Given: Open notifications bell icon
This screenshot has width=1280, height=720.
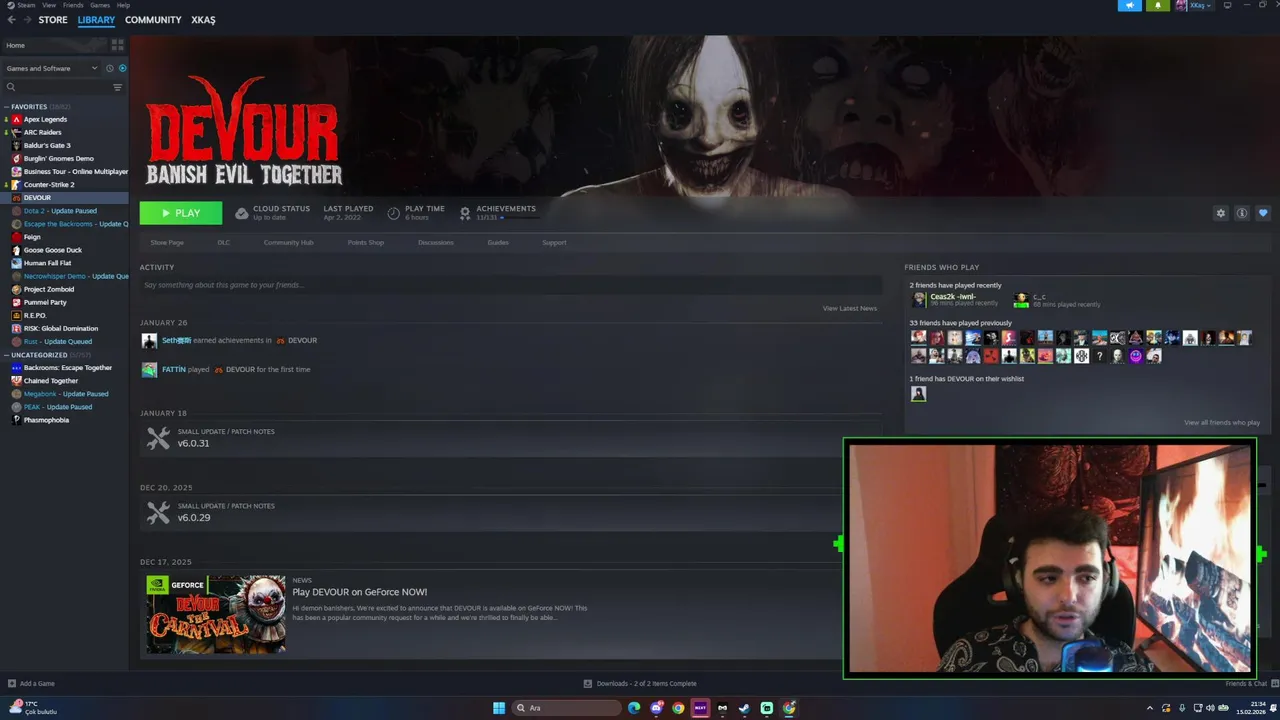Looking at the screenshot, I should coord(1158,5).
